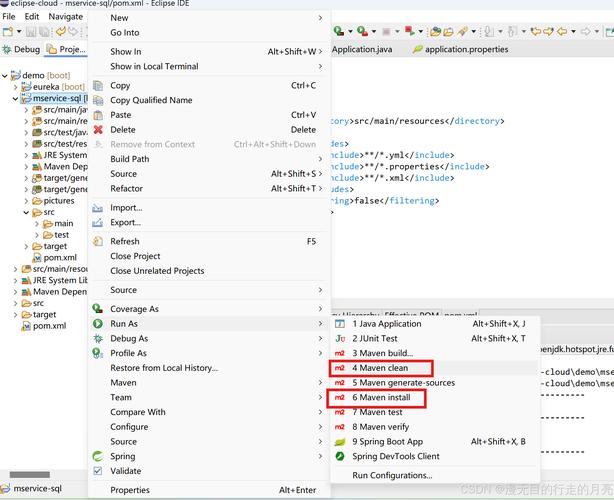Click the Debug As bug icon
Image resolution: width=614 pixels, height=500 pixels.
pos(98,339)
